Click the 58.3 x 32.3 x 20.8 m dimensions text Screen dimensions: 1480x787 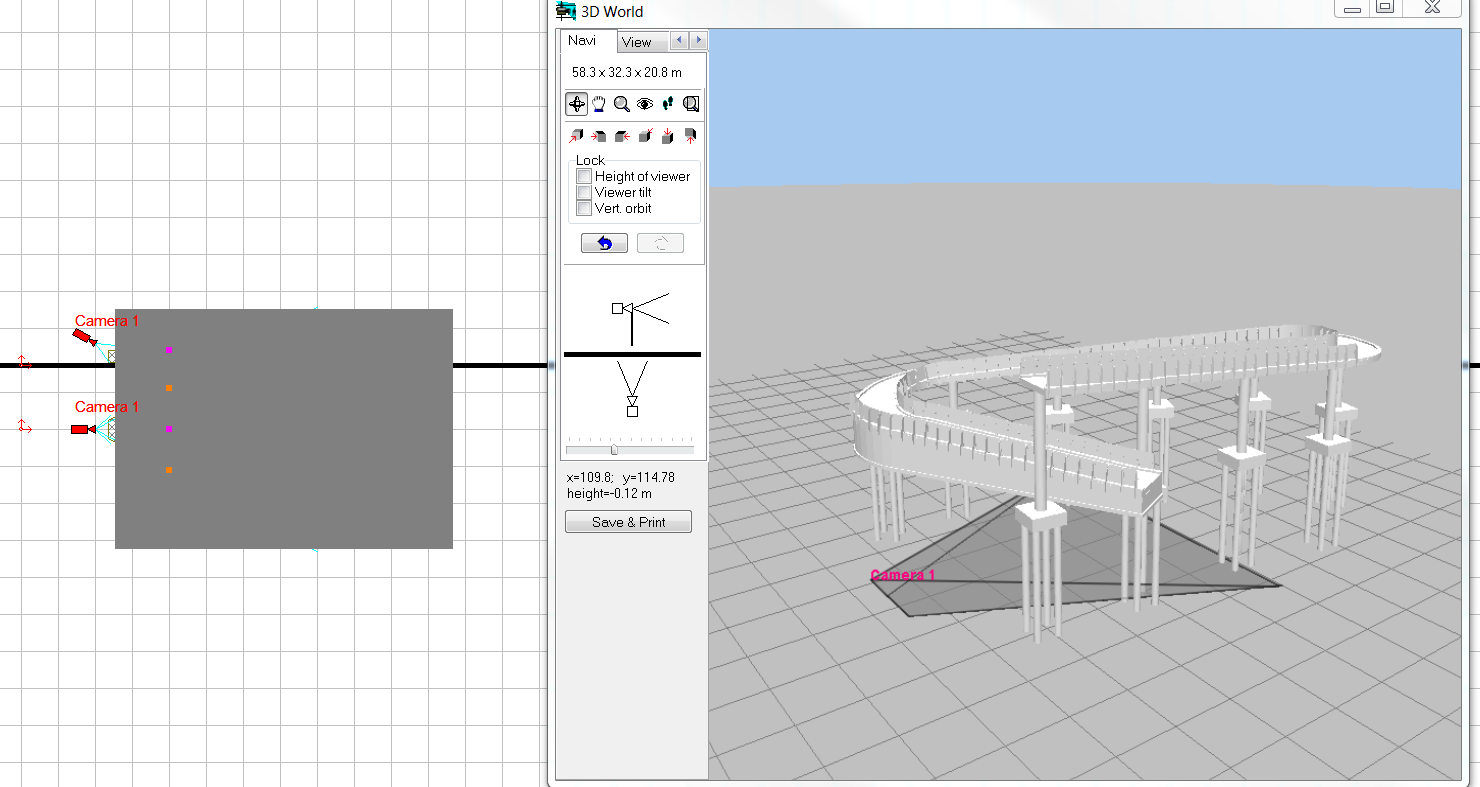(627, 72)
